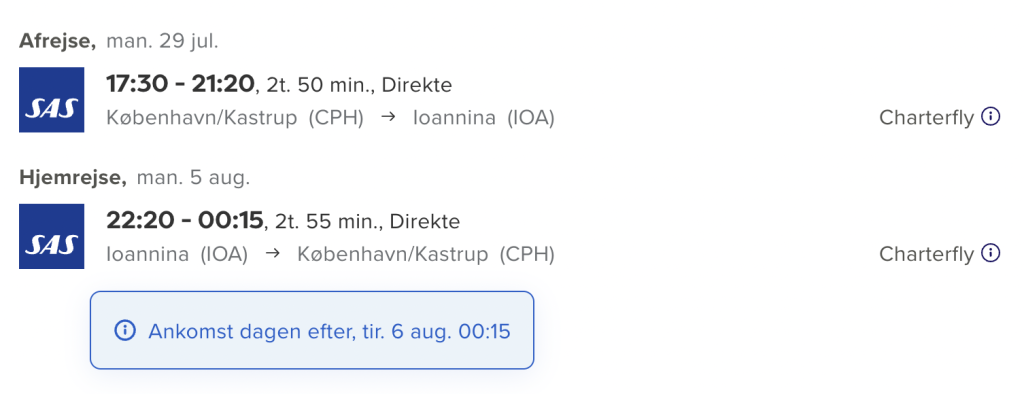
Task: Click the SAS logo on the outbound flight
Action: coord(52,99)
